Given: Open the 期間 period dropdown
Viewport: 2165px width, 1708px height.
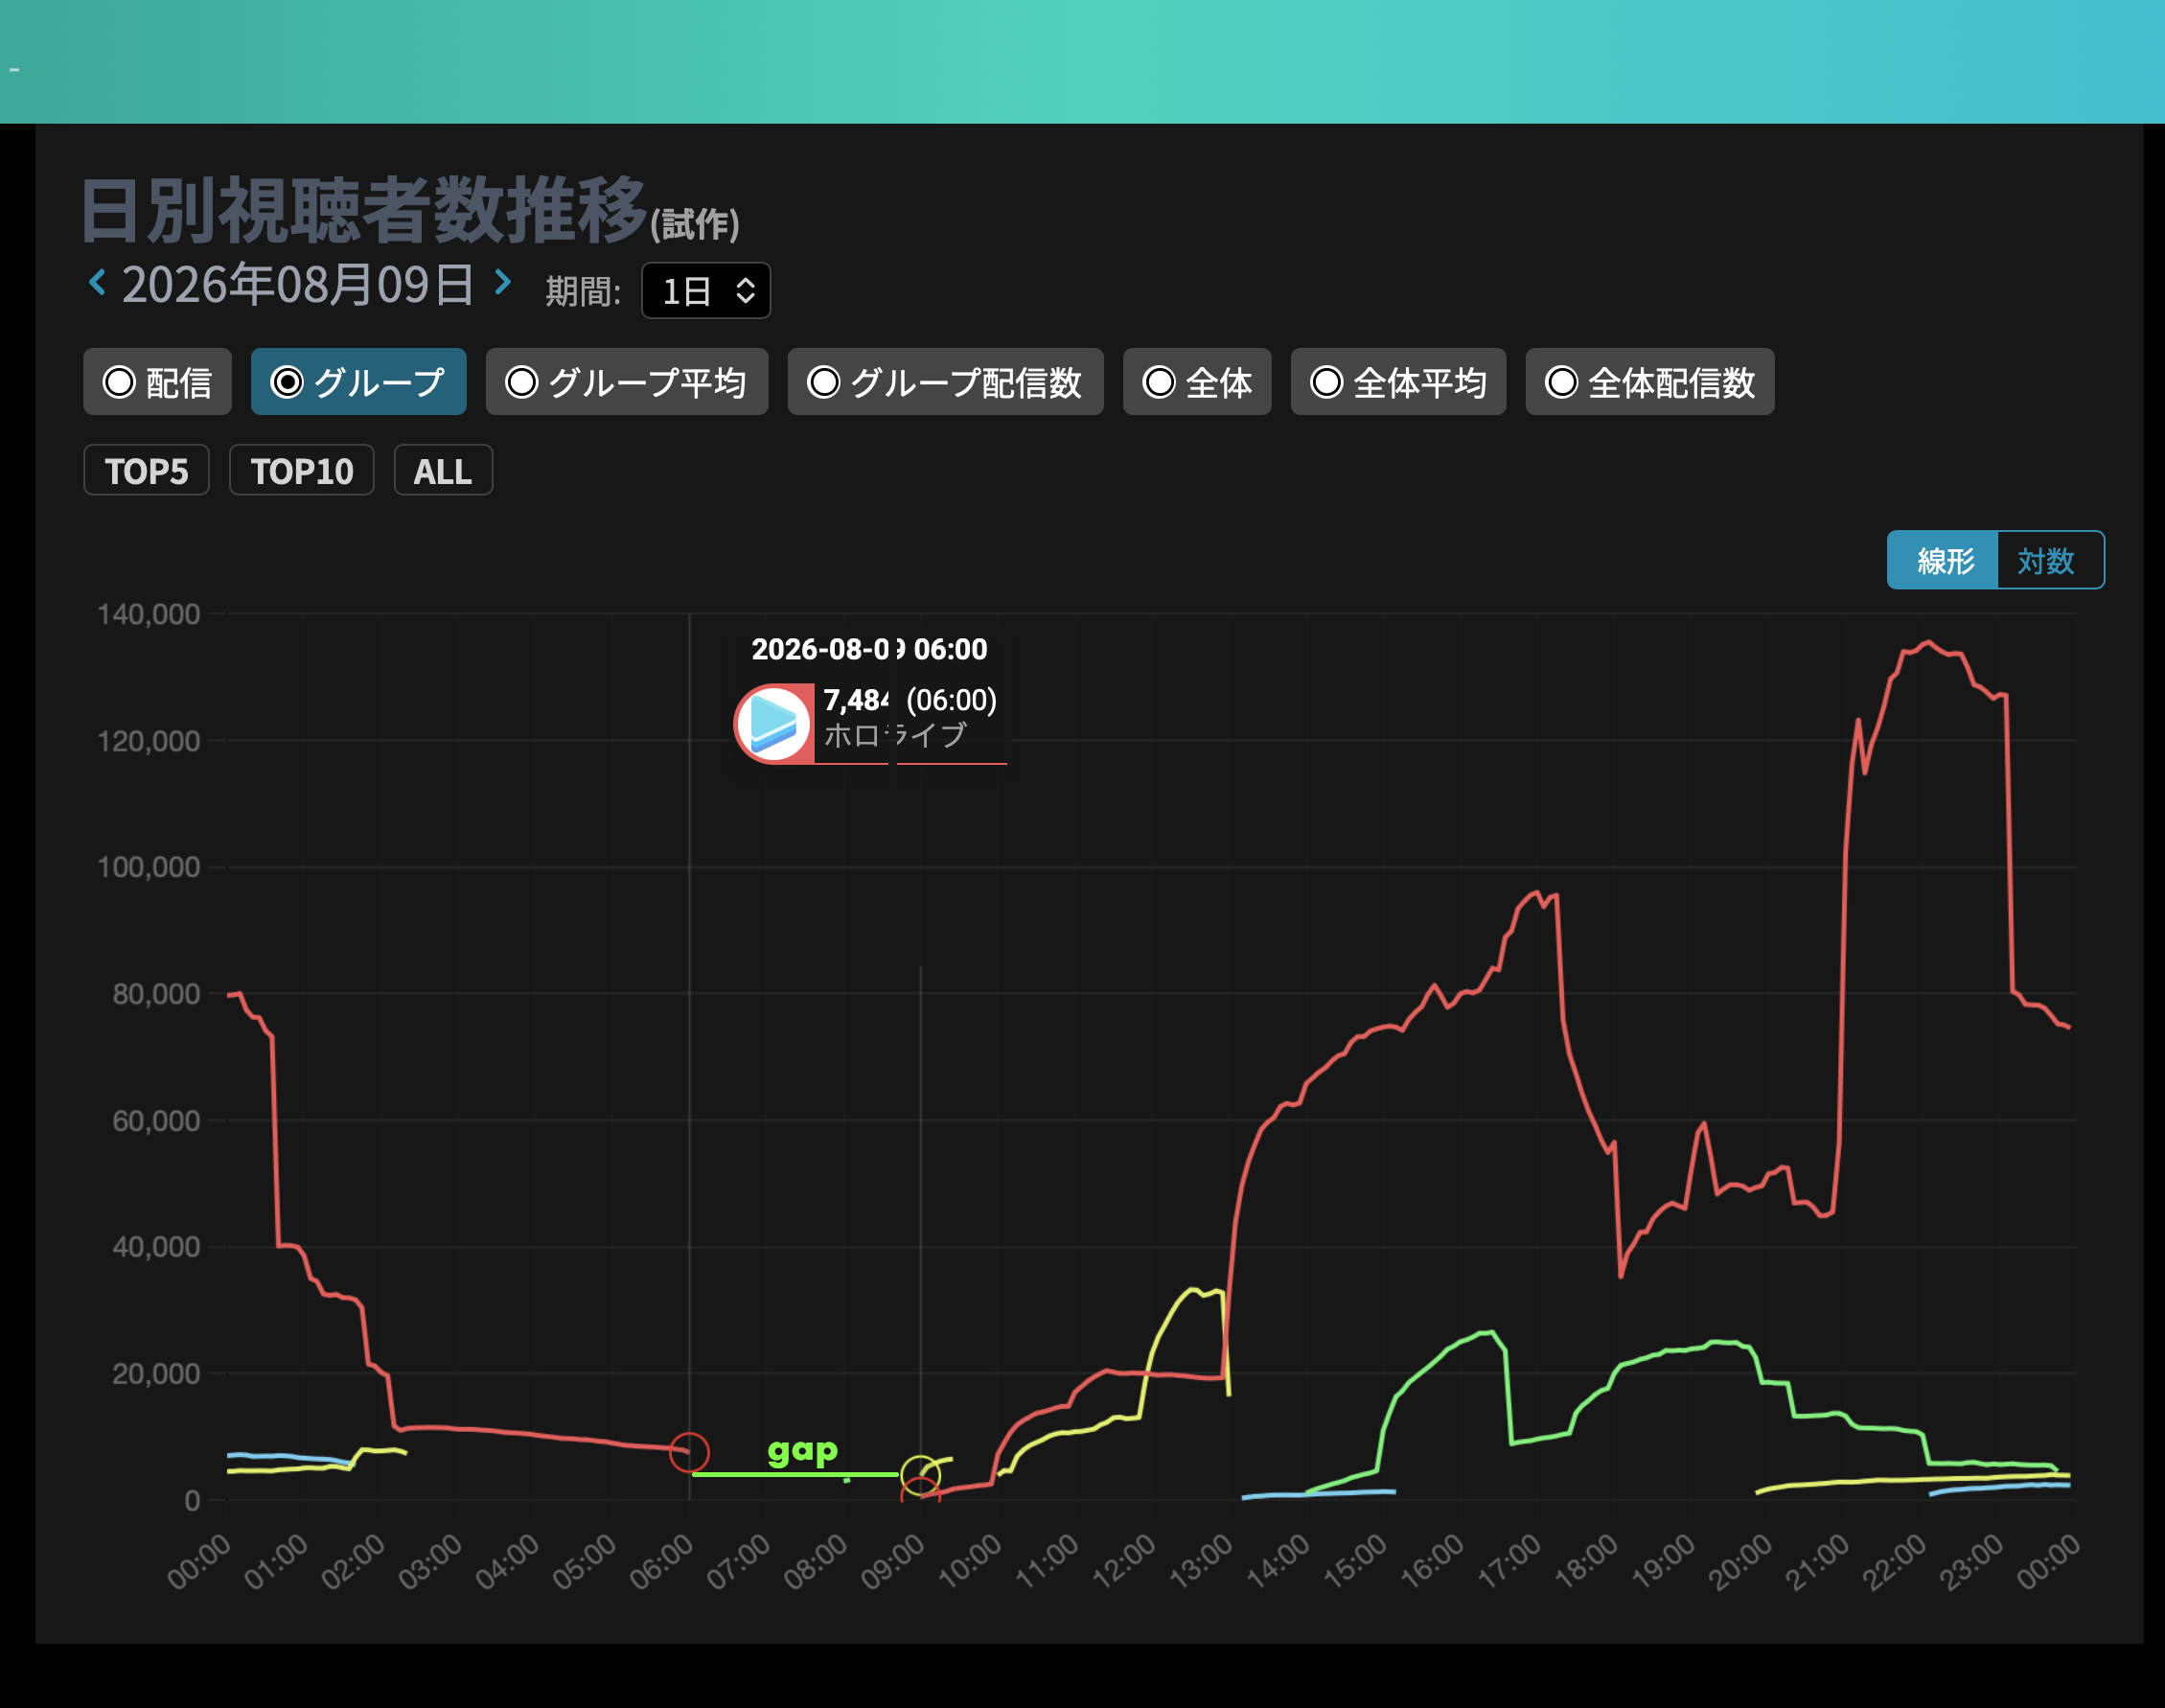Looking at the screenshot, I should 706,290.
